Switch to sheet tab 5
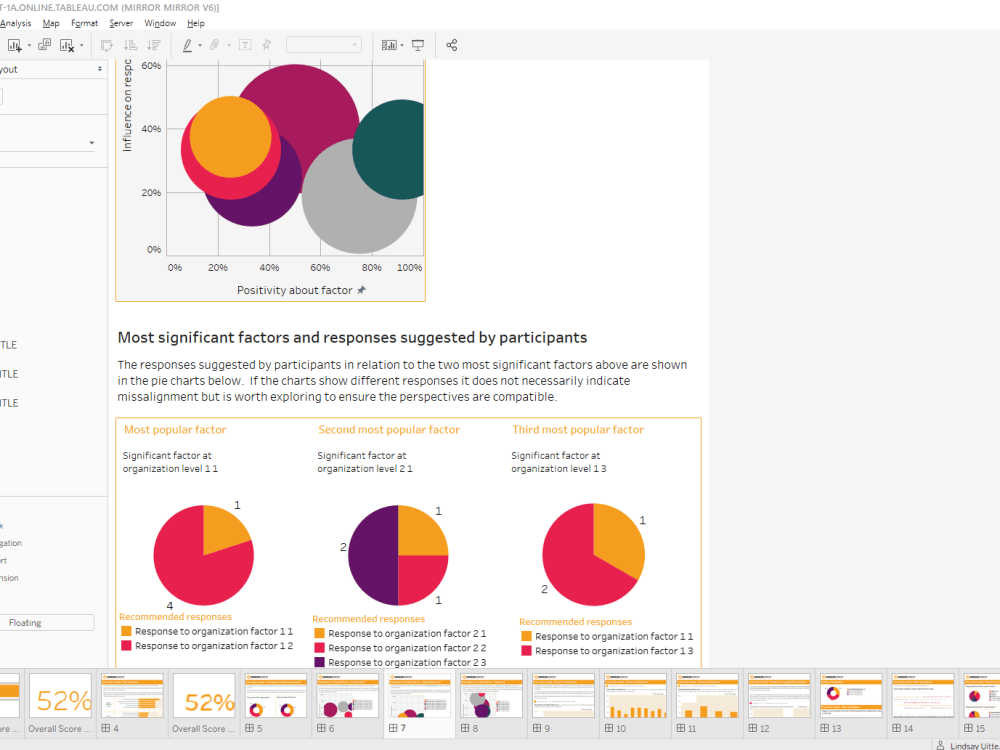 (x=276, y=704)
